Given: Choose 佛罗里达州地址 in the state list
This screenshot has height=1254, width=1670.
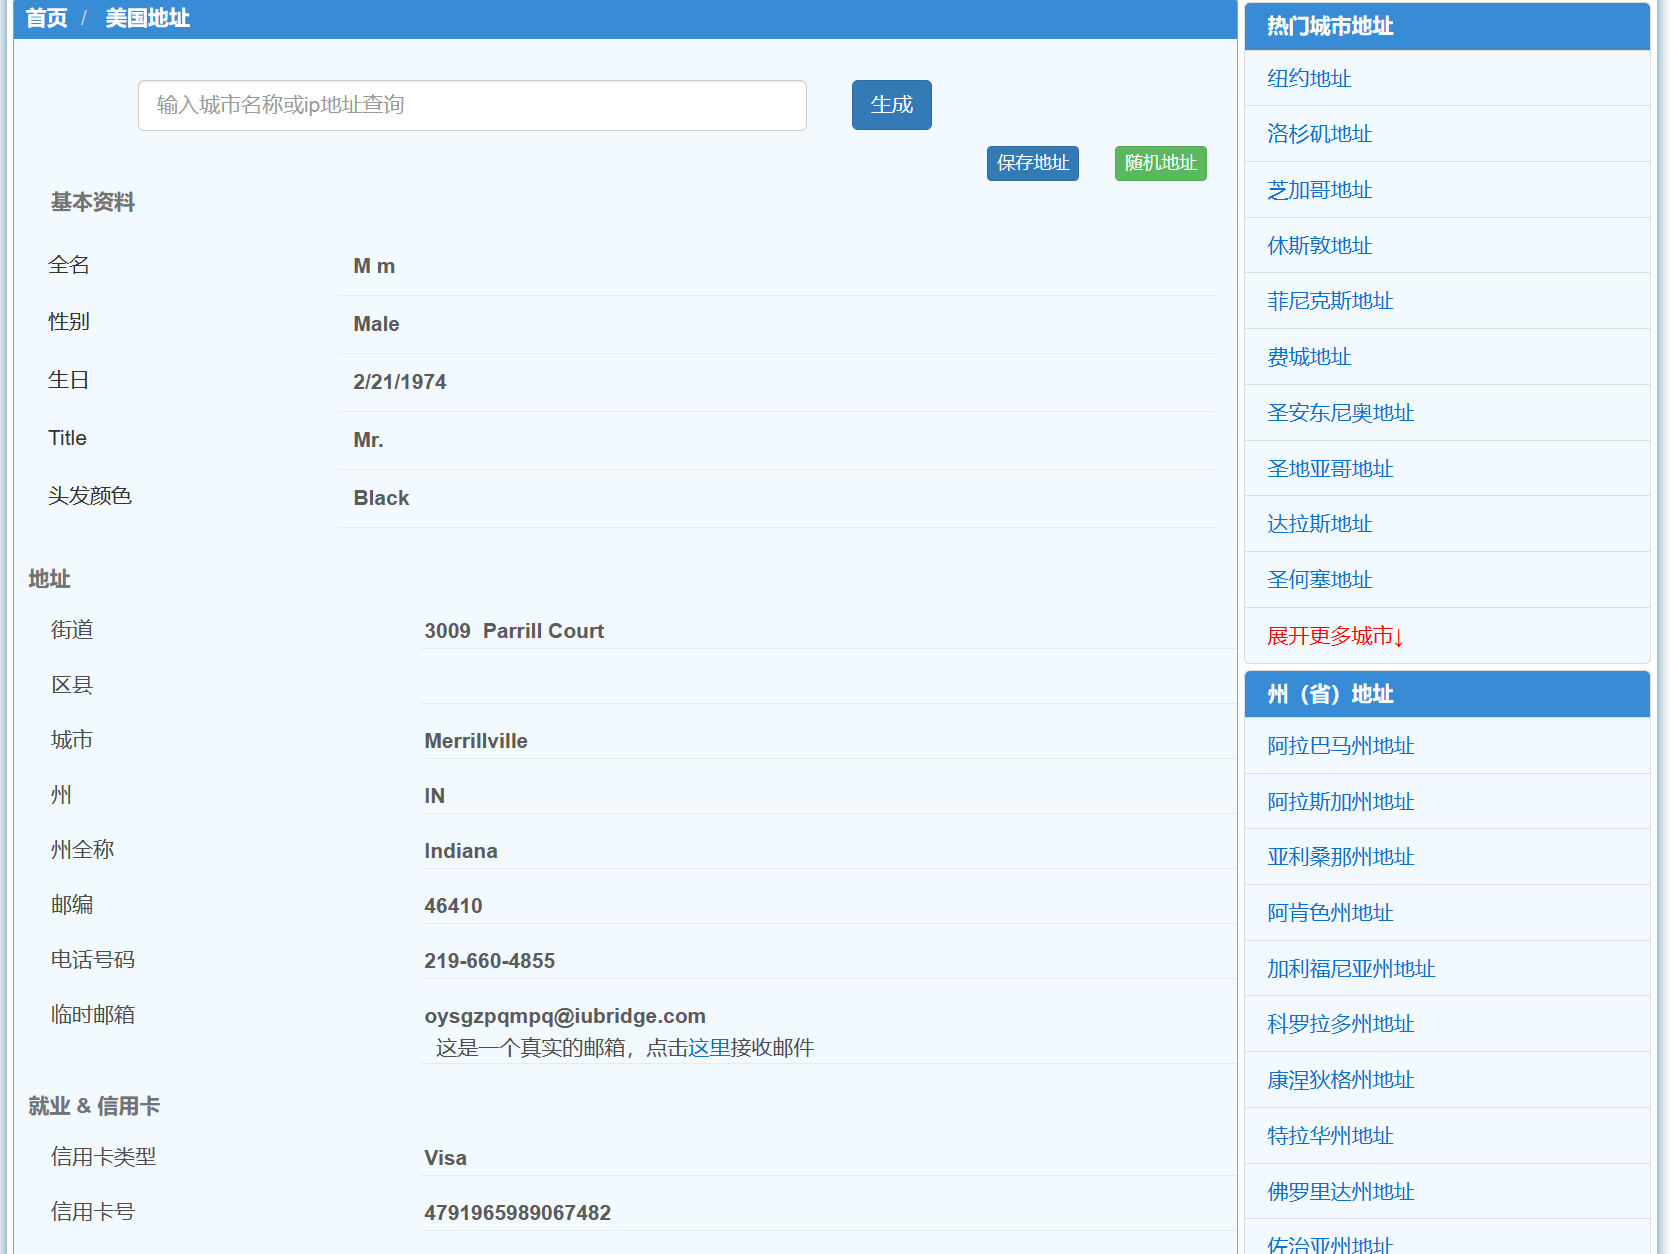Looking at the screenshot, I should point(1340,1192).
